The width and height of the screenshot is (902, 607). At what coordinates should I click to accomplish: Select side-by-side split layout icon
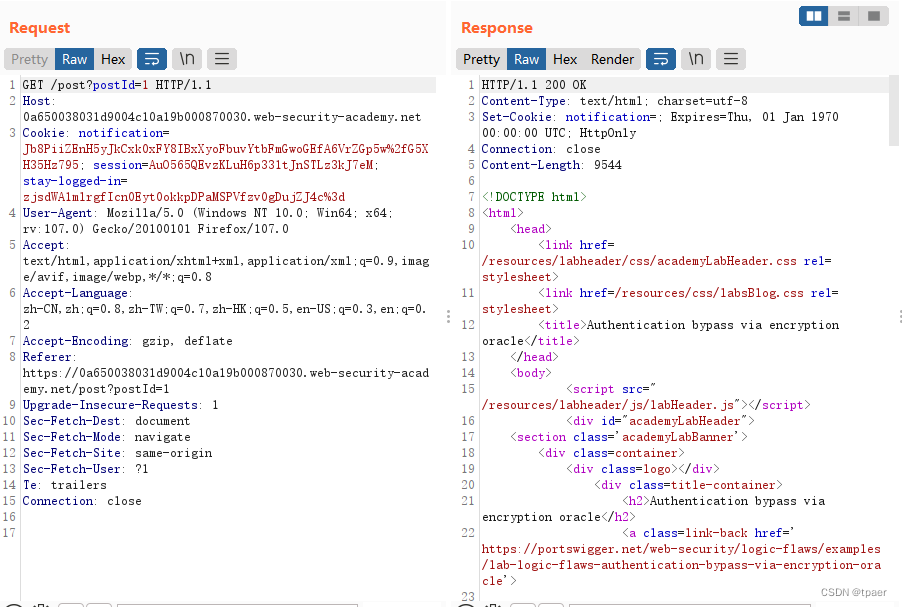point(814,16)
